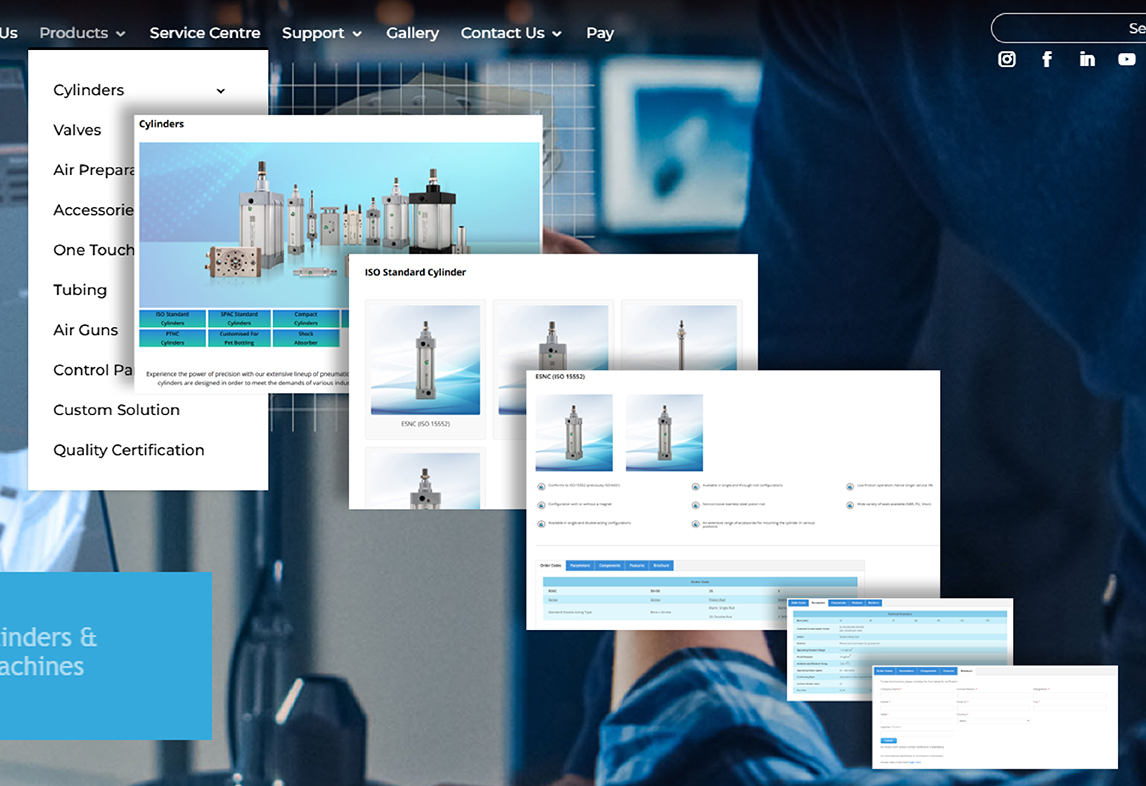Open the Facebook social icon
Viewport: 1146px width, 786px height.
[1047, 59]
